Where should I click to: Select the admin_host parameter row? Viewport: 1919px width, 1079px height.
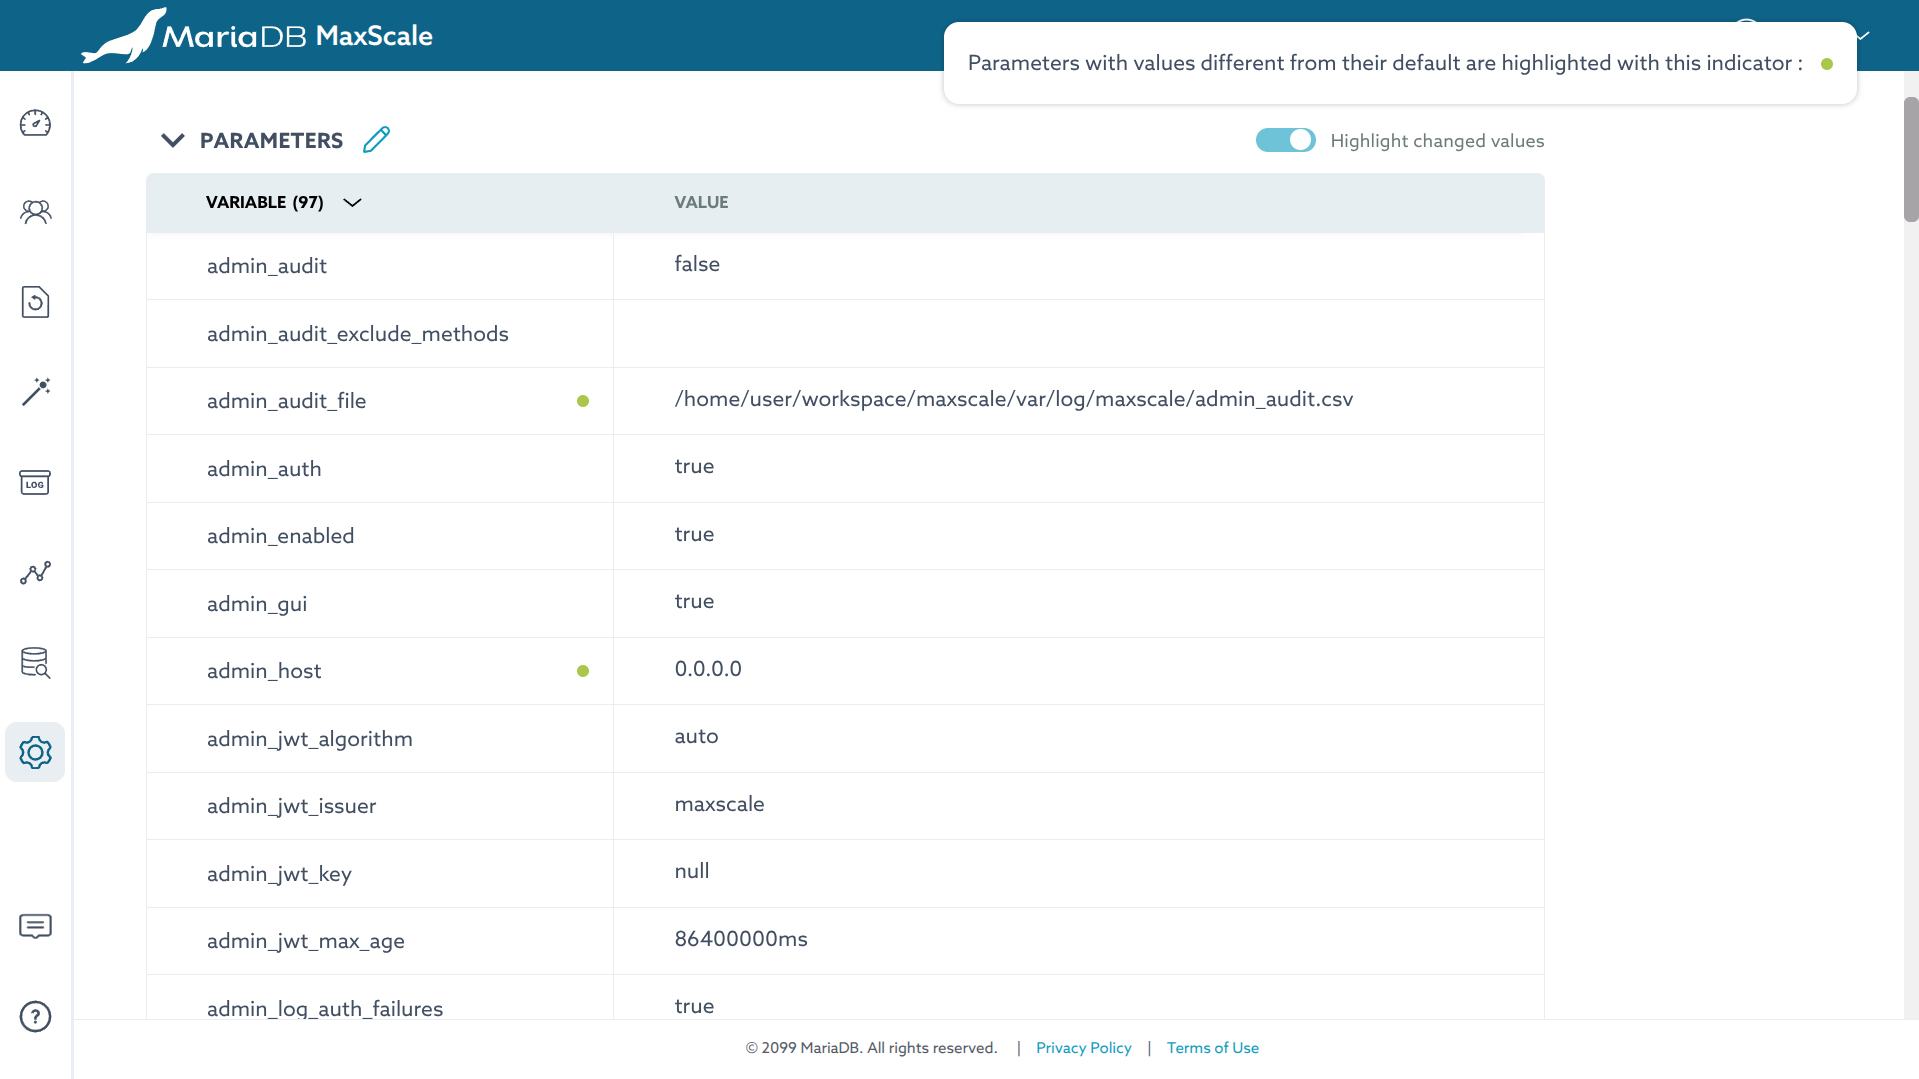tap(845, 671)
